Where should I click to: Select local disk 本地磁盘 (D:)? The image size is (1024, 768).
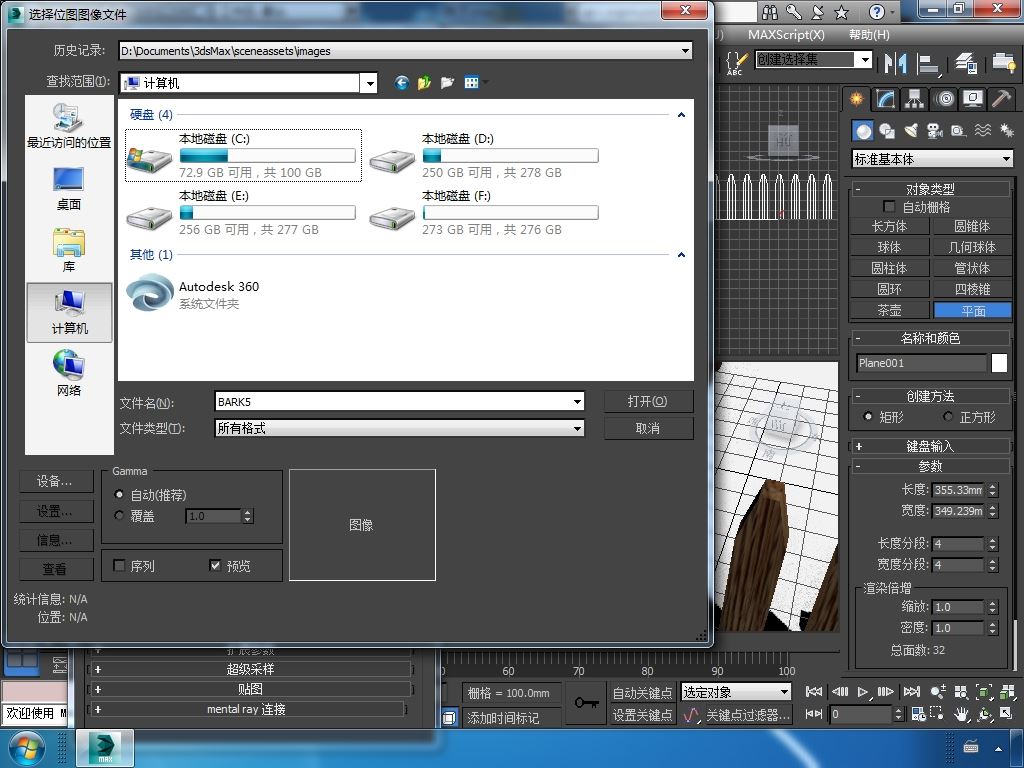click(x=484, y=155)
